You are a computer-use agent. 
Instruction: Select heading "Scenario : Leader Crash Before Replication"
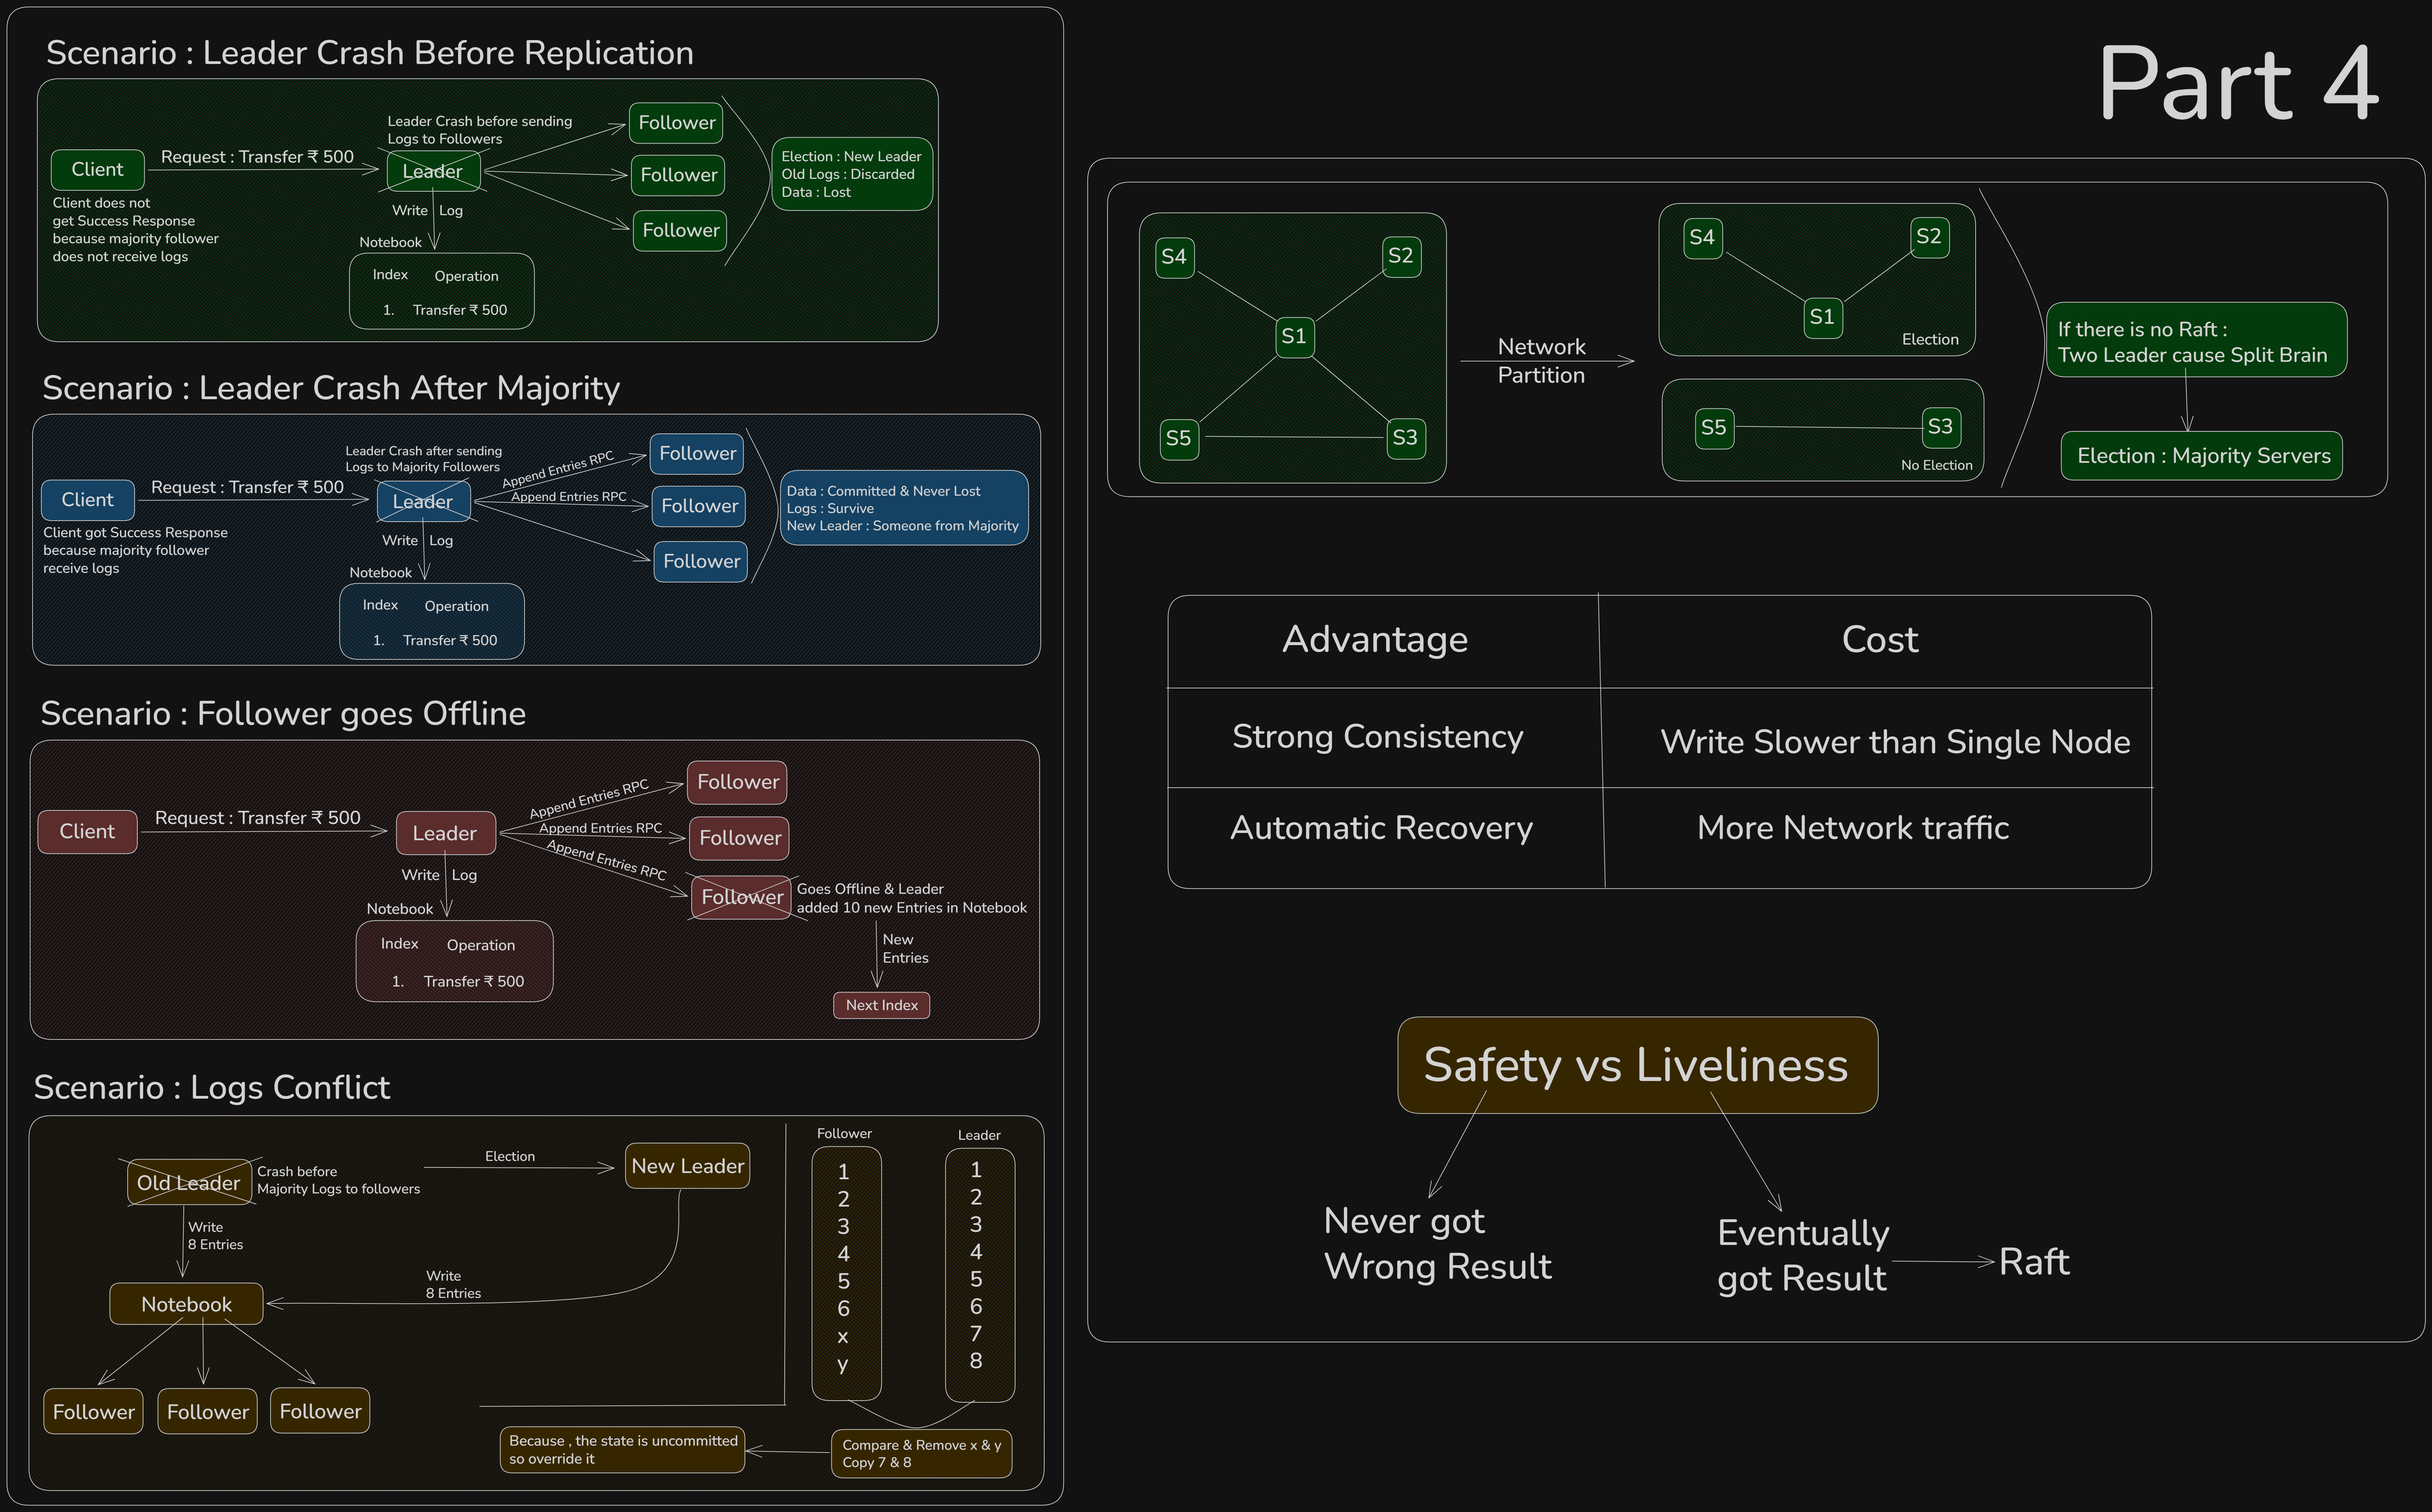pos(370,53)
